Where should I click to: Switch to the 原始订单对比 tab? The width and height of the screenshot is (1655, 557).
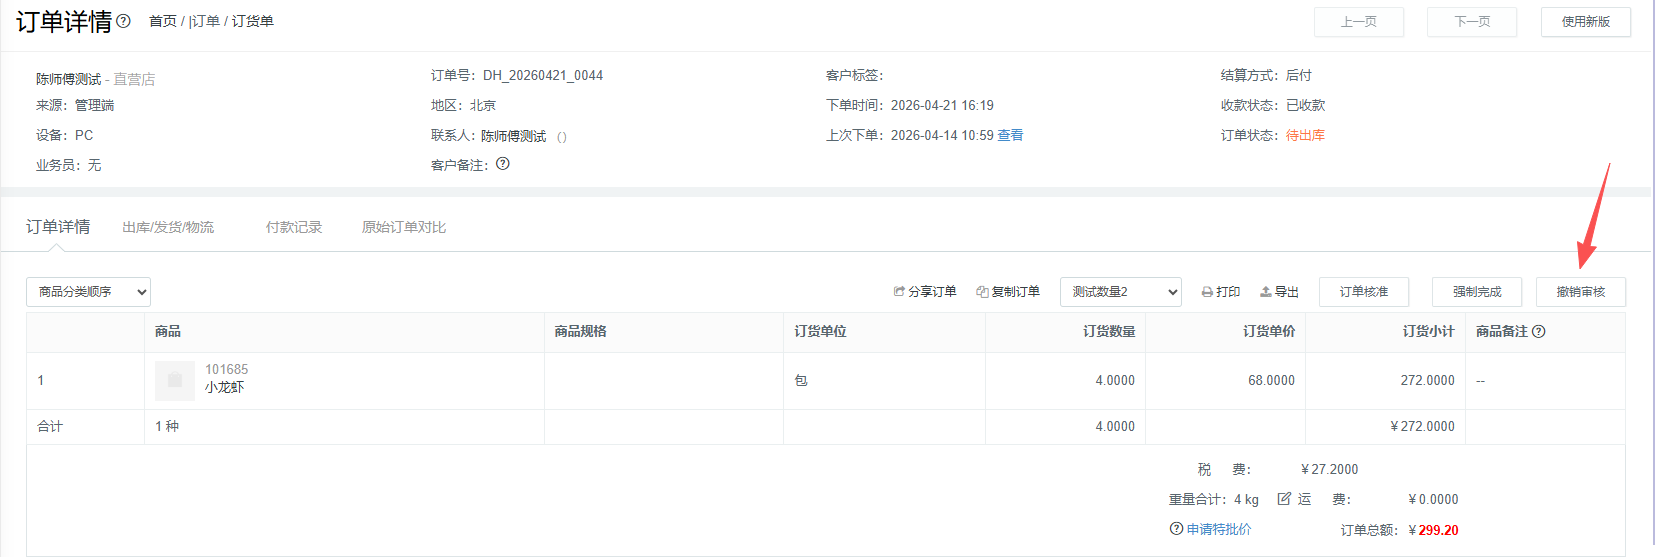point(404,228)
